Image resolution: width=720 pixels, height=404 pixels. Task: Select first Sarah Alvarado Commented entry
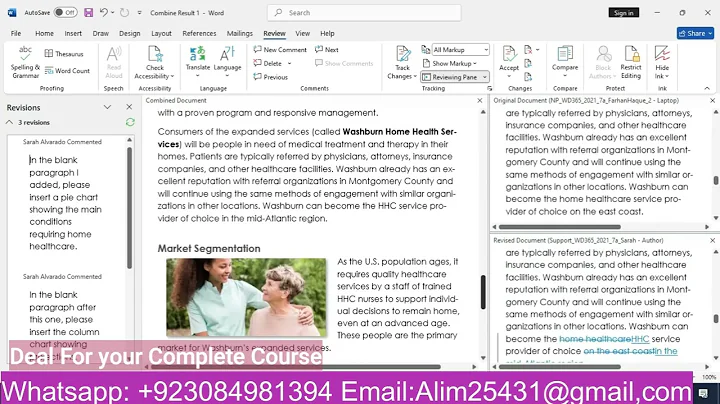[x=62, y=142]
